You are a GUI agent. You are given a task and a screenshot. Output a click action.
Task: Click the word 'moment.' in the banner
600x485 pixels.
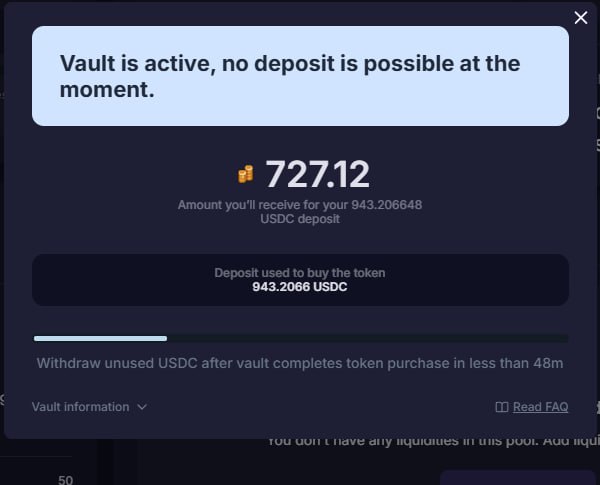tap(107, 90)
